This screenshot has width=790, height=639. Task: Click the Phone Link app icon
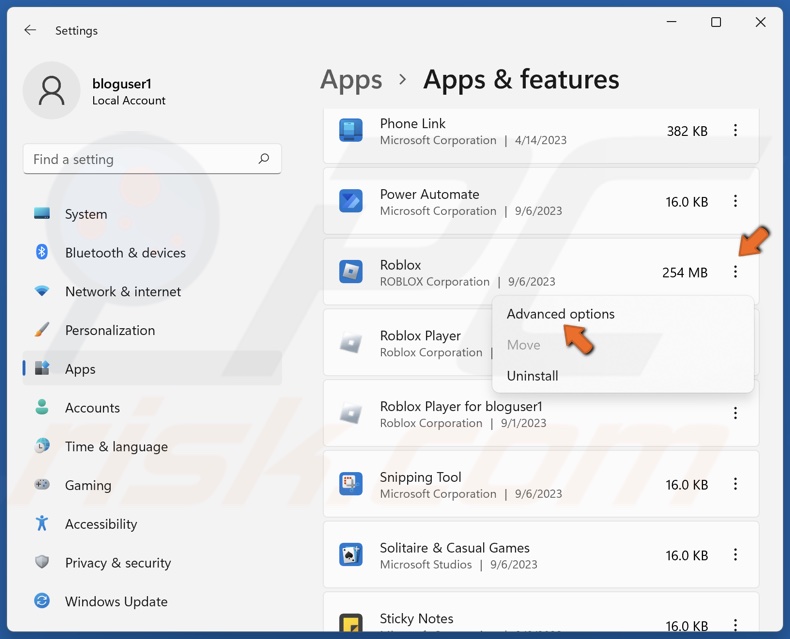coord(351,131)
